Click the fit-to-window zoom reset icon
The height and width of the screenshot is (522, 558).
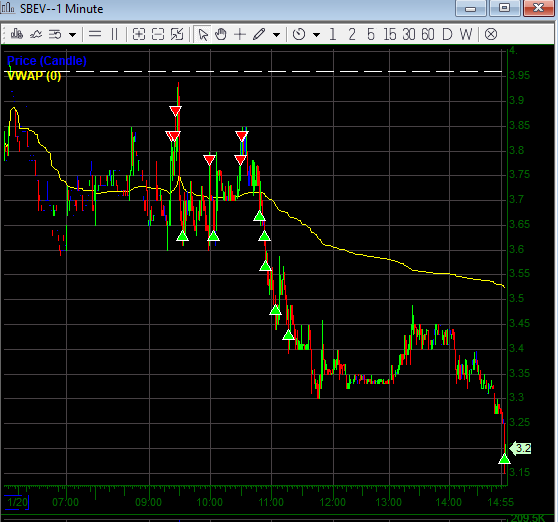(x=177, y=35)
